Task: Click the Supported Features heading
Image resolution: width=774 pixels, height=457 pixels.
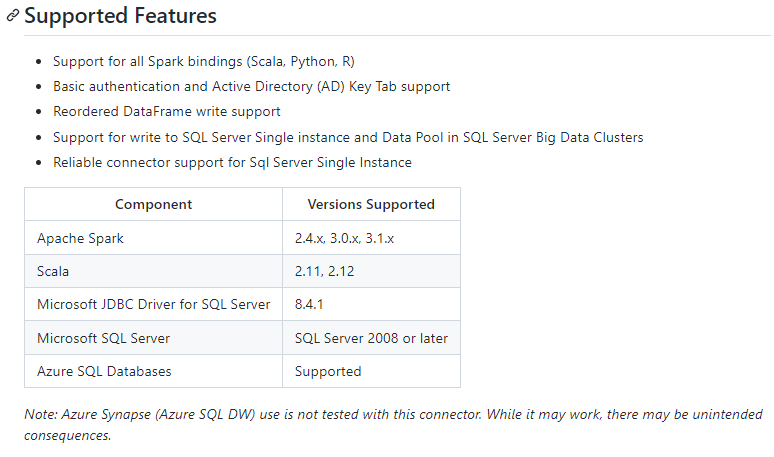Action: [x=120, y=17]
